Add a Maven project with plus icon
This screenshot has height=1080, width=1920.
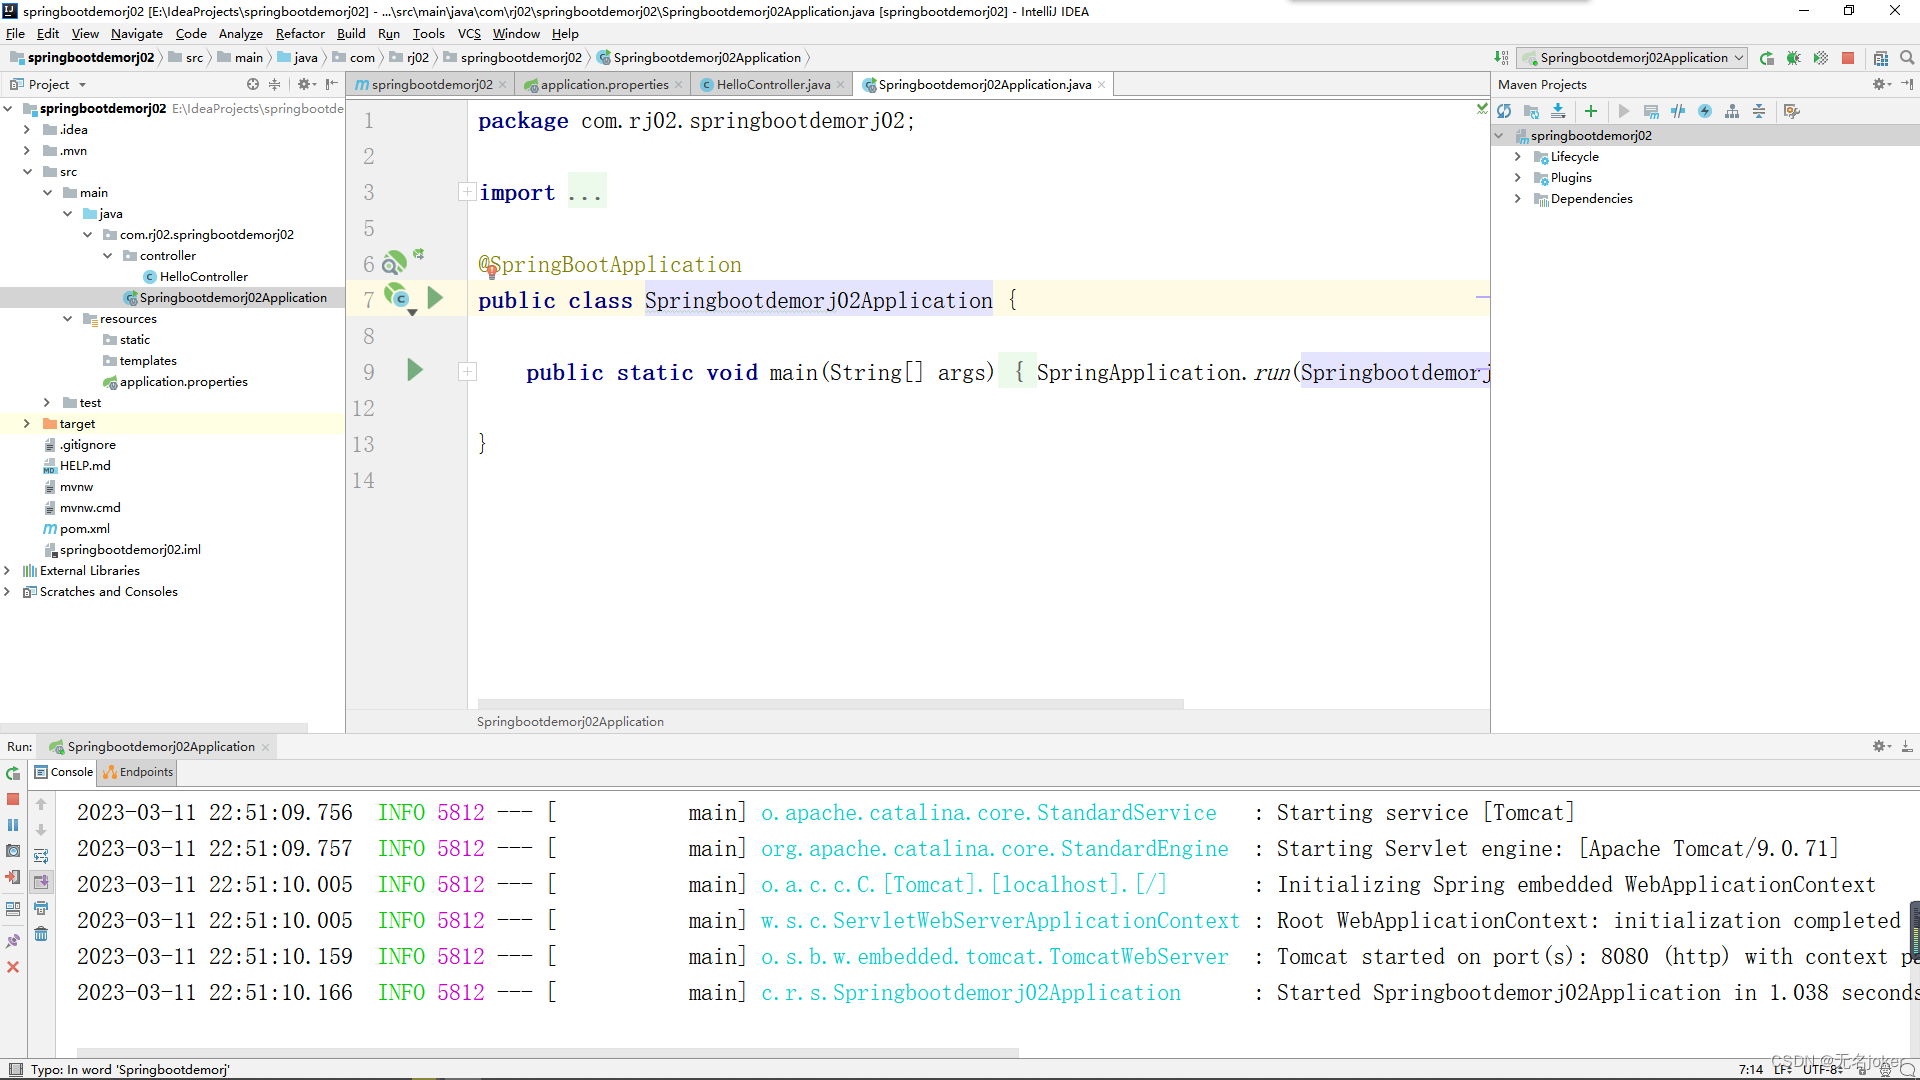(1591, 111)
